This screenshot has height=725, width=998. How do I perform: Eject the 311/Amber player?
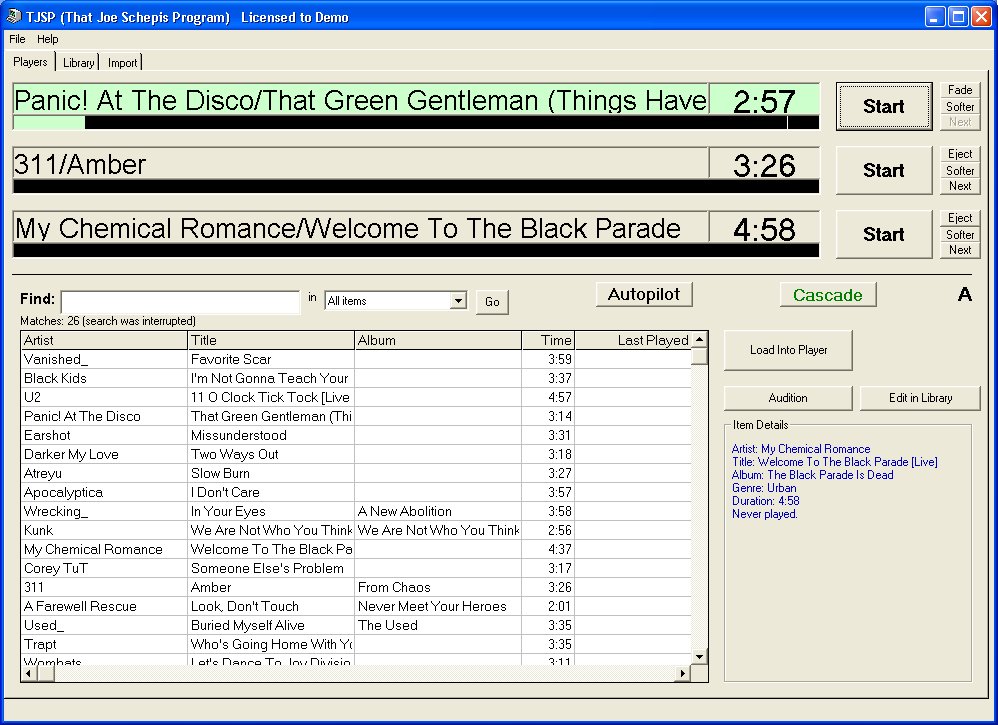tap(960, 154)
